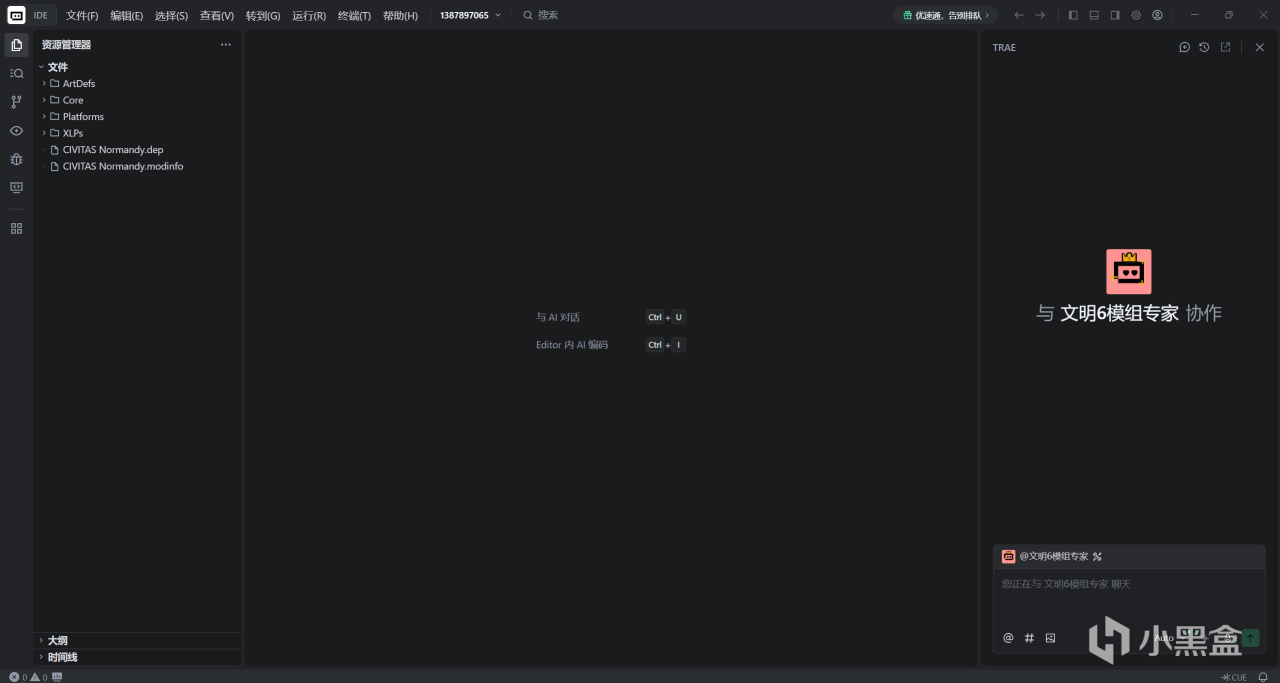Click the 与 AI 对话 shortcut hint
The height and width of the screenshot is (683, 1280).
[611, 317]
